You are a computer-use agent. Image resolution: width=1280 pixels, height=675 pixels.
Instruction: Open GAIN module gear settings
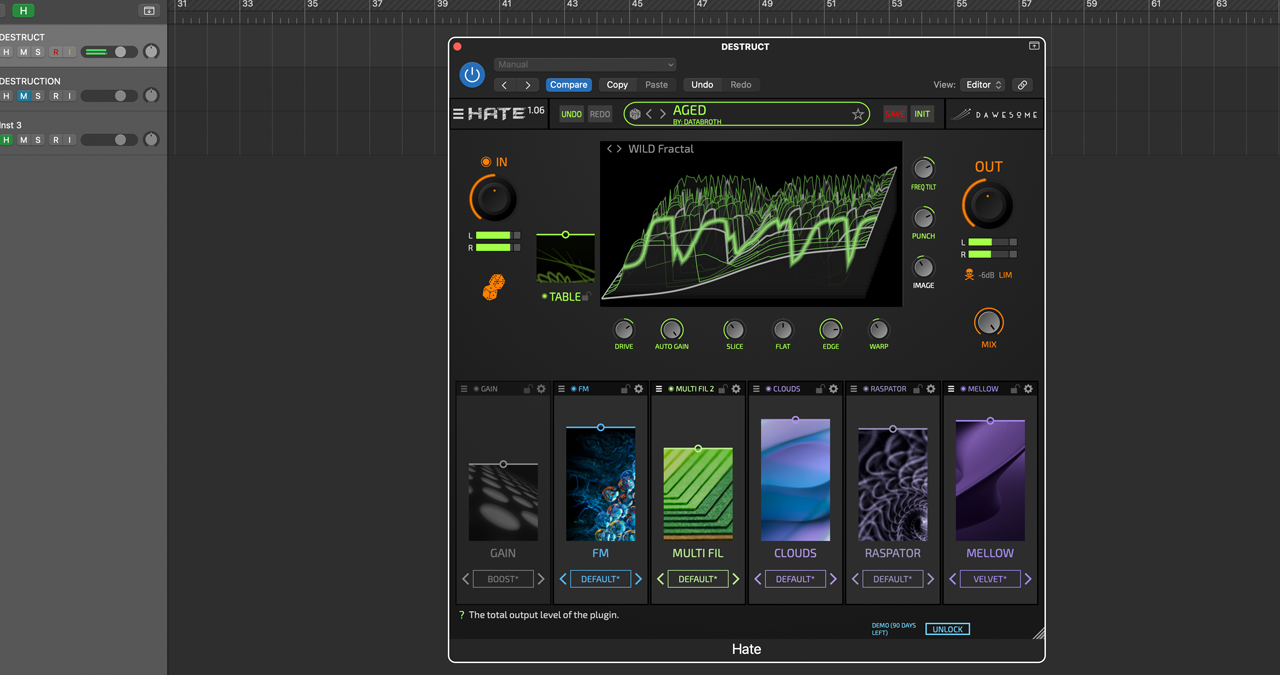point(541,389)
